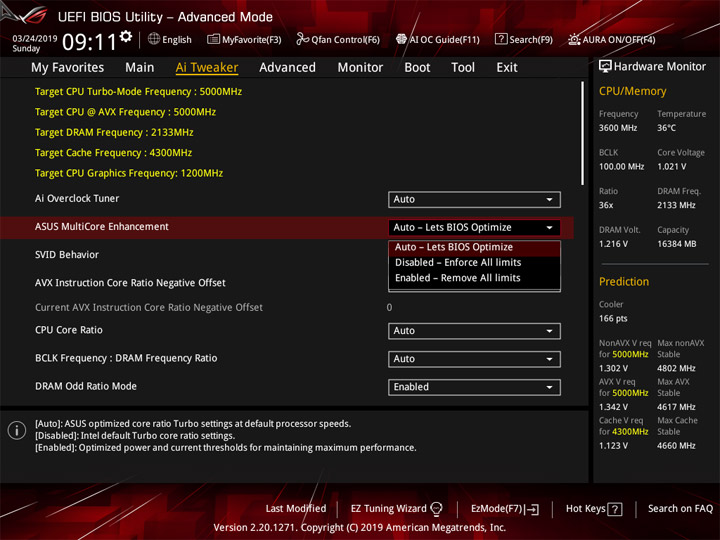Click DRAM Odd Ratio Mode dropdown arrow
720x540 pixels.
[x=549, y=388]
